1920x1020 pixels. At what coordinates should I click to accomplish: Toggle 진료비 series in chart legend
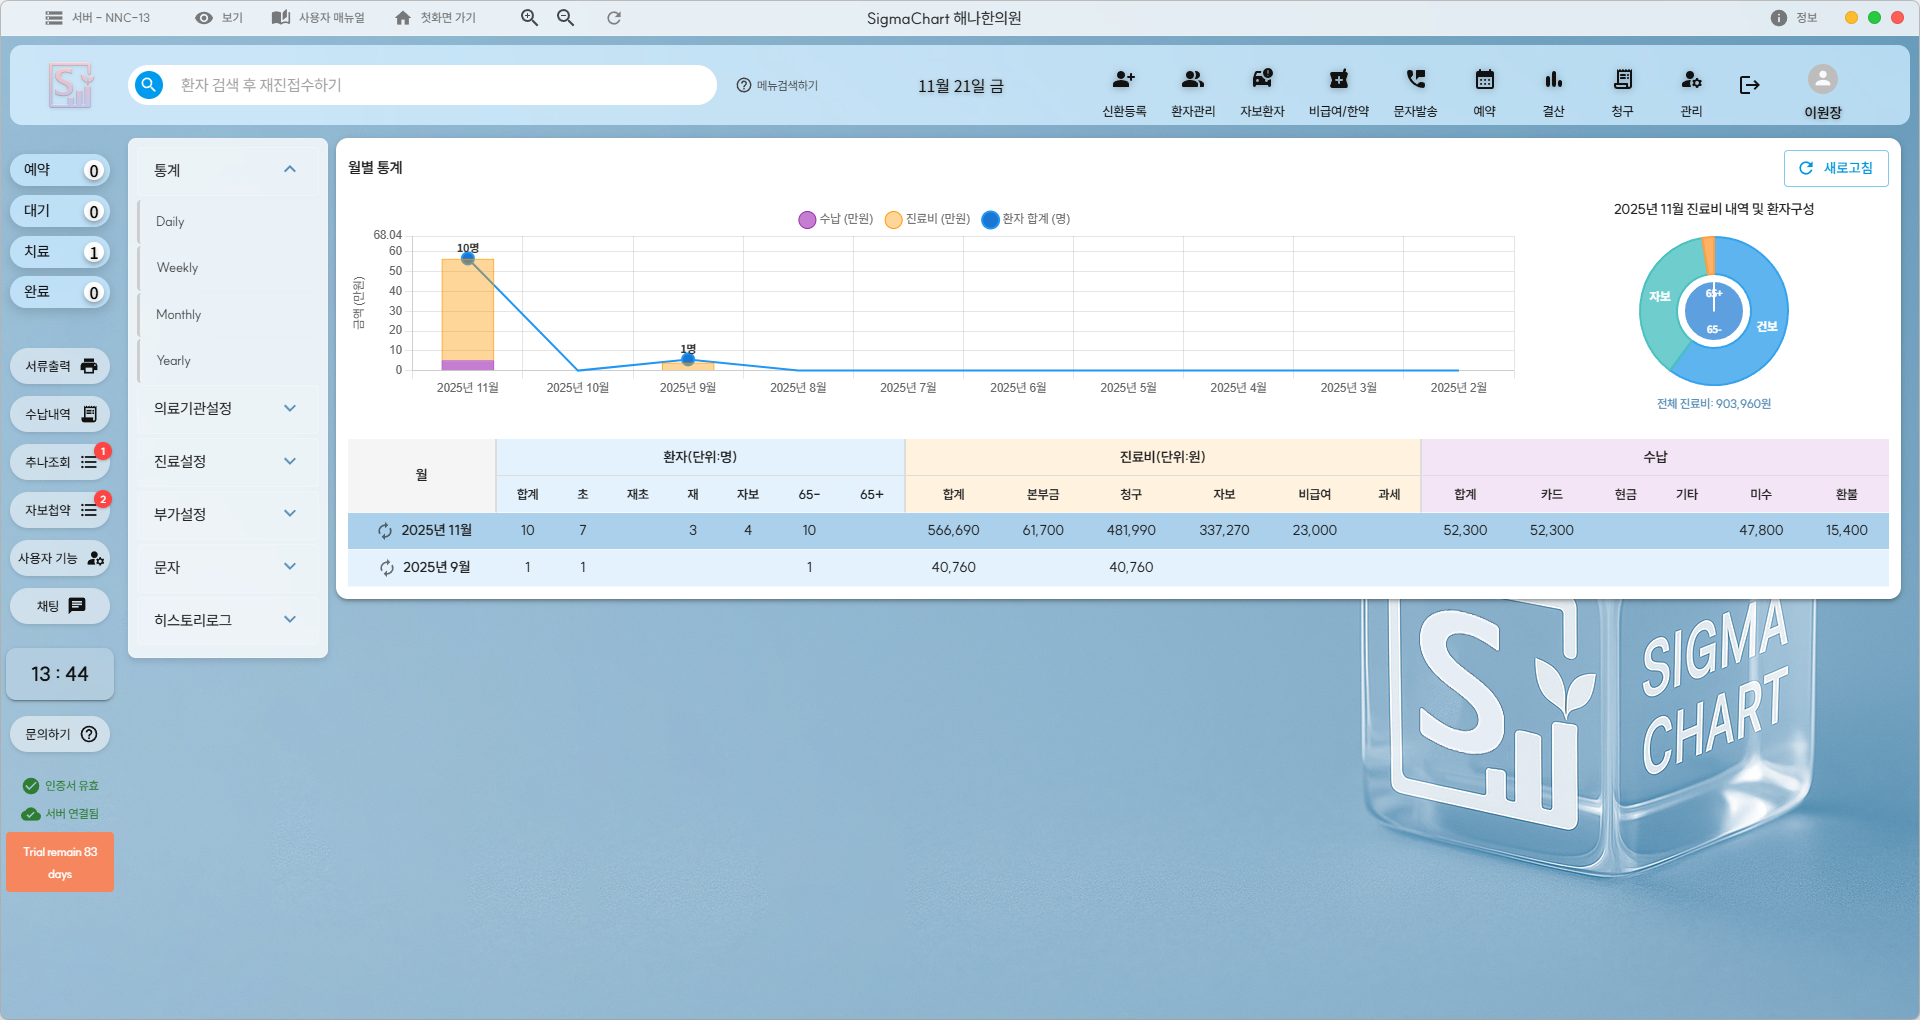927,219
